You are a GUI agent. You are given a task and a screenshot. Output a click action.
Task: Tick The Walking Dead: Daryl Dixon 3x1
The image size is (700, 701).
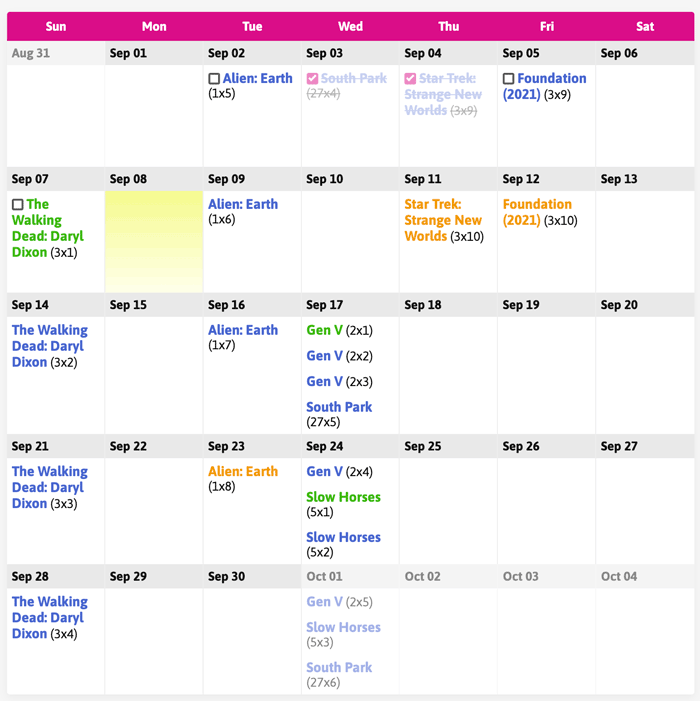point(17,205)
